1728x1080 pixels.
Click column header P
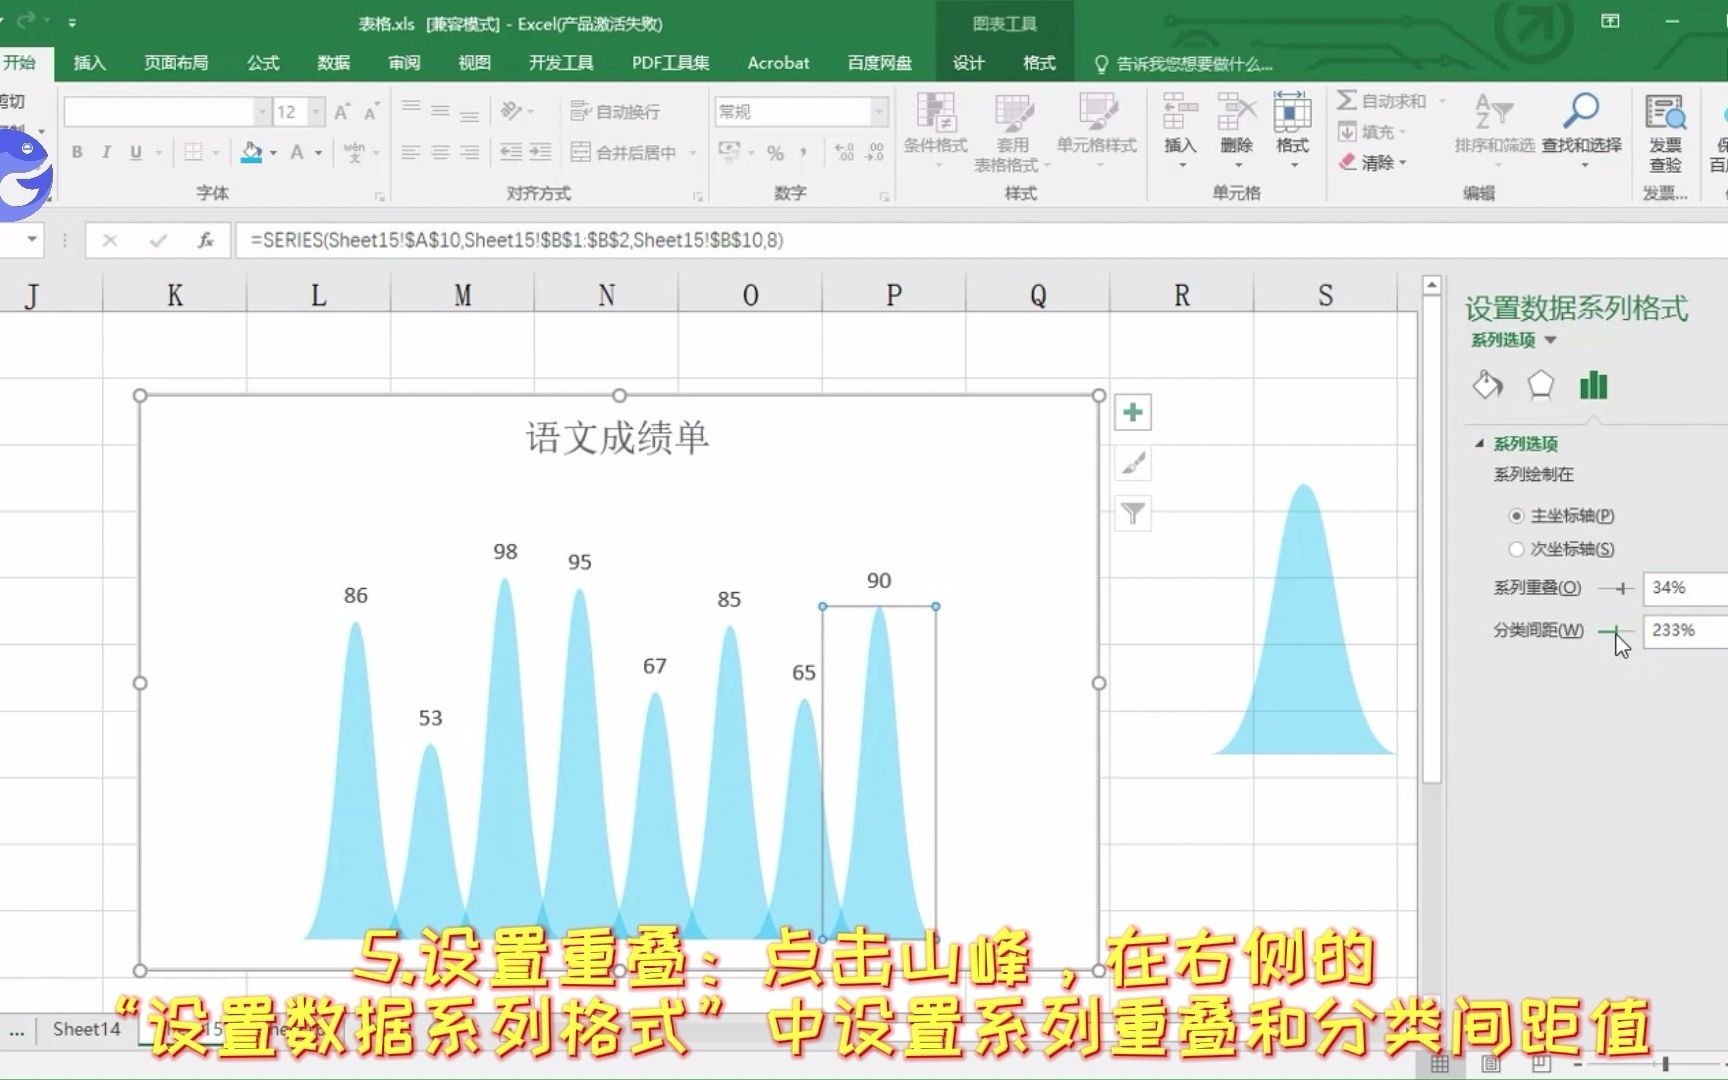(x=894, y=295)
